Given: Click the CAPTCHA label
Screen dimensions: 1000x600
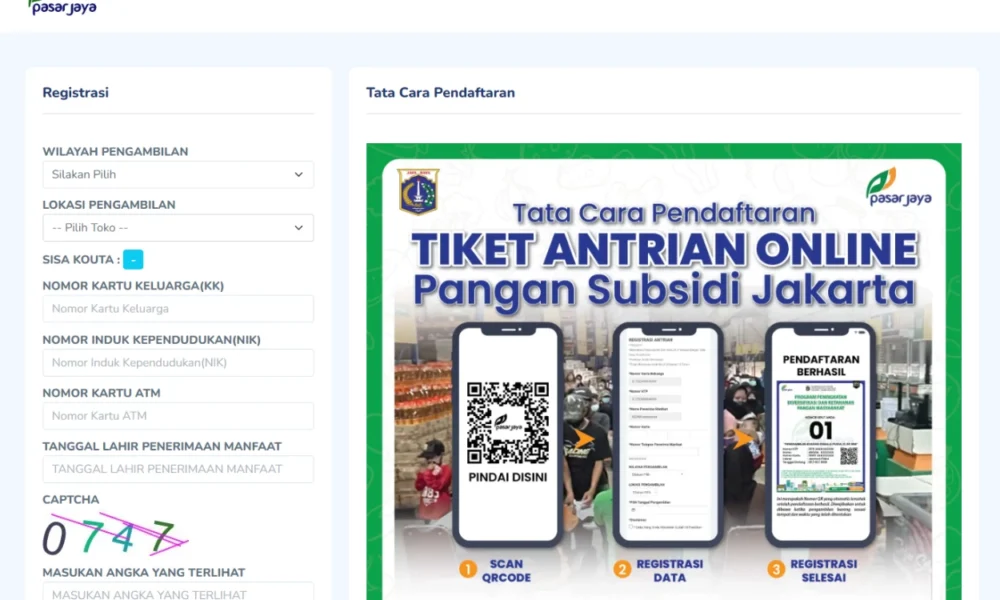Looking at the screenshot, I should pyautogui.click(x=71, y=499).
